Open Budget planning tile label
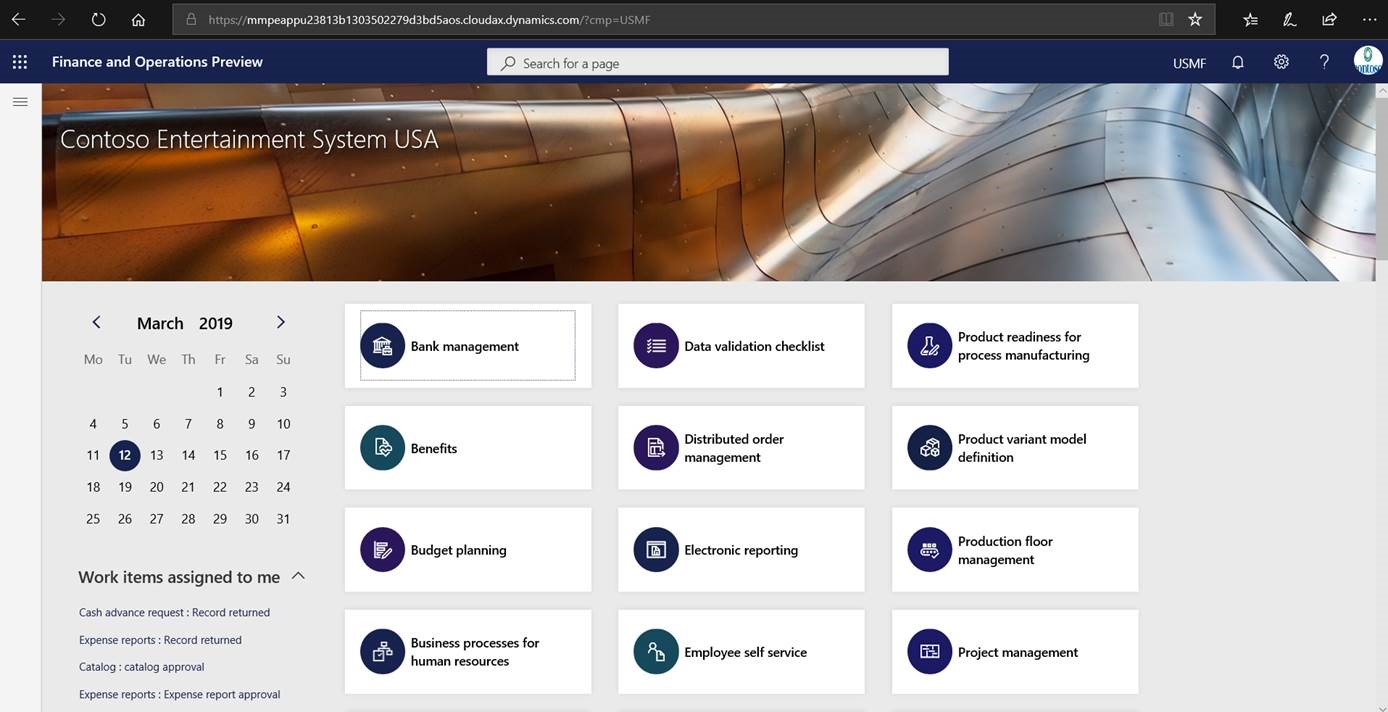The height and width of the screenshot is (712, 1388). 459,550
